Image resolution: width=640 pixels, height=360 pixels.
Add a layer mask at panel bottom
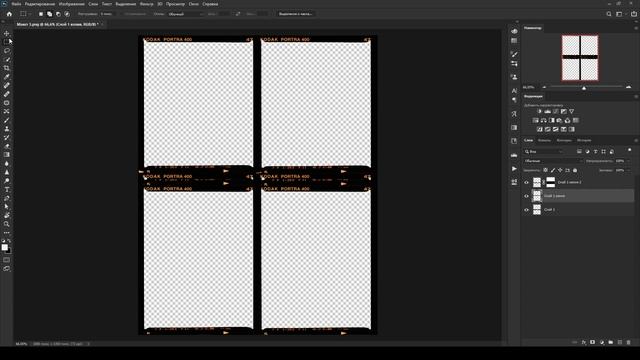point(593,342)
